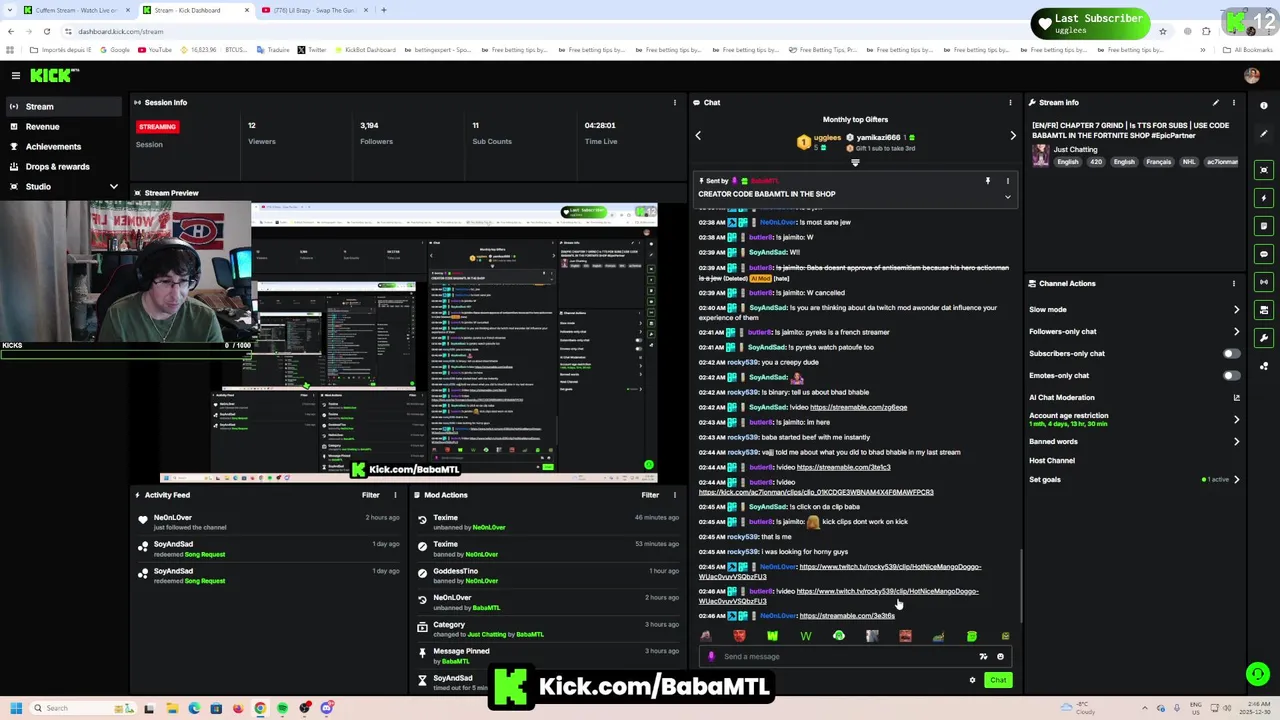Open the hamburger menu beside Kick logo

click(16, 75)
